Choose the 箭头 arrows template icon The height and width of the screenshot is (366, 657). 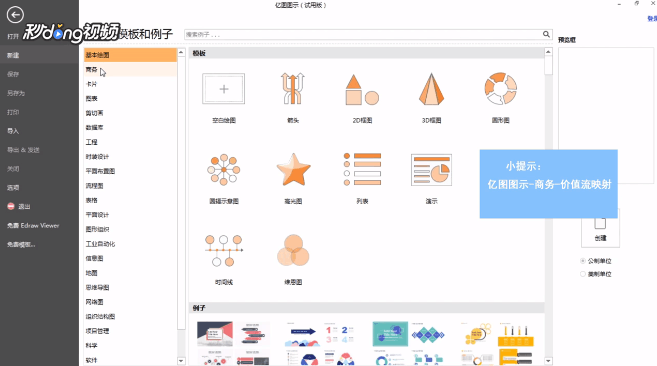click(293, 88)
